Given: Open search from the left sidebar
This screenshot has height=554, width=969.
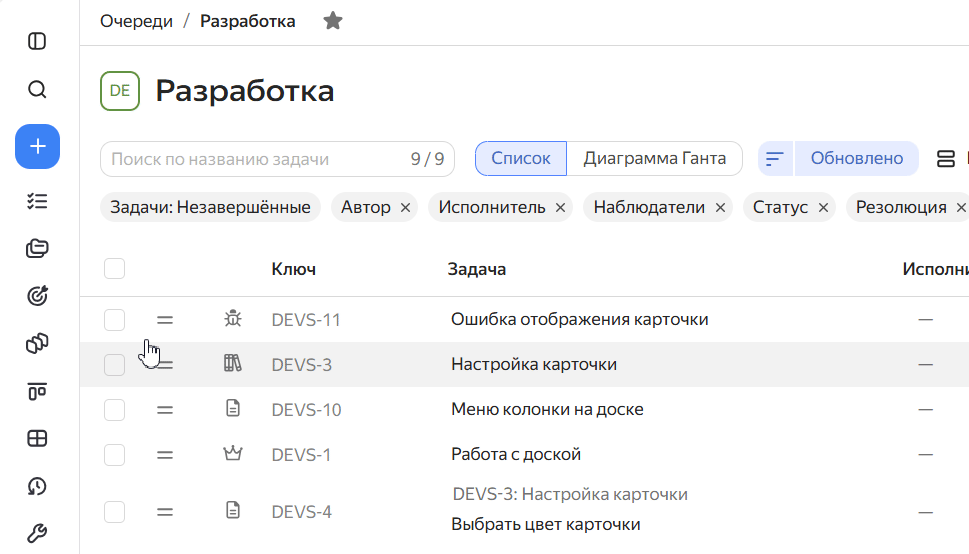Looking at the screenshot, I should [x=37, y=90].
